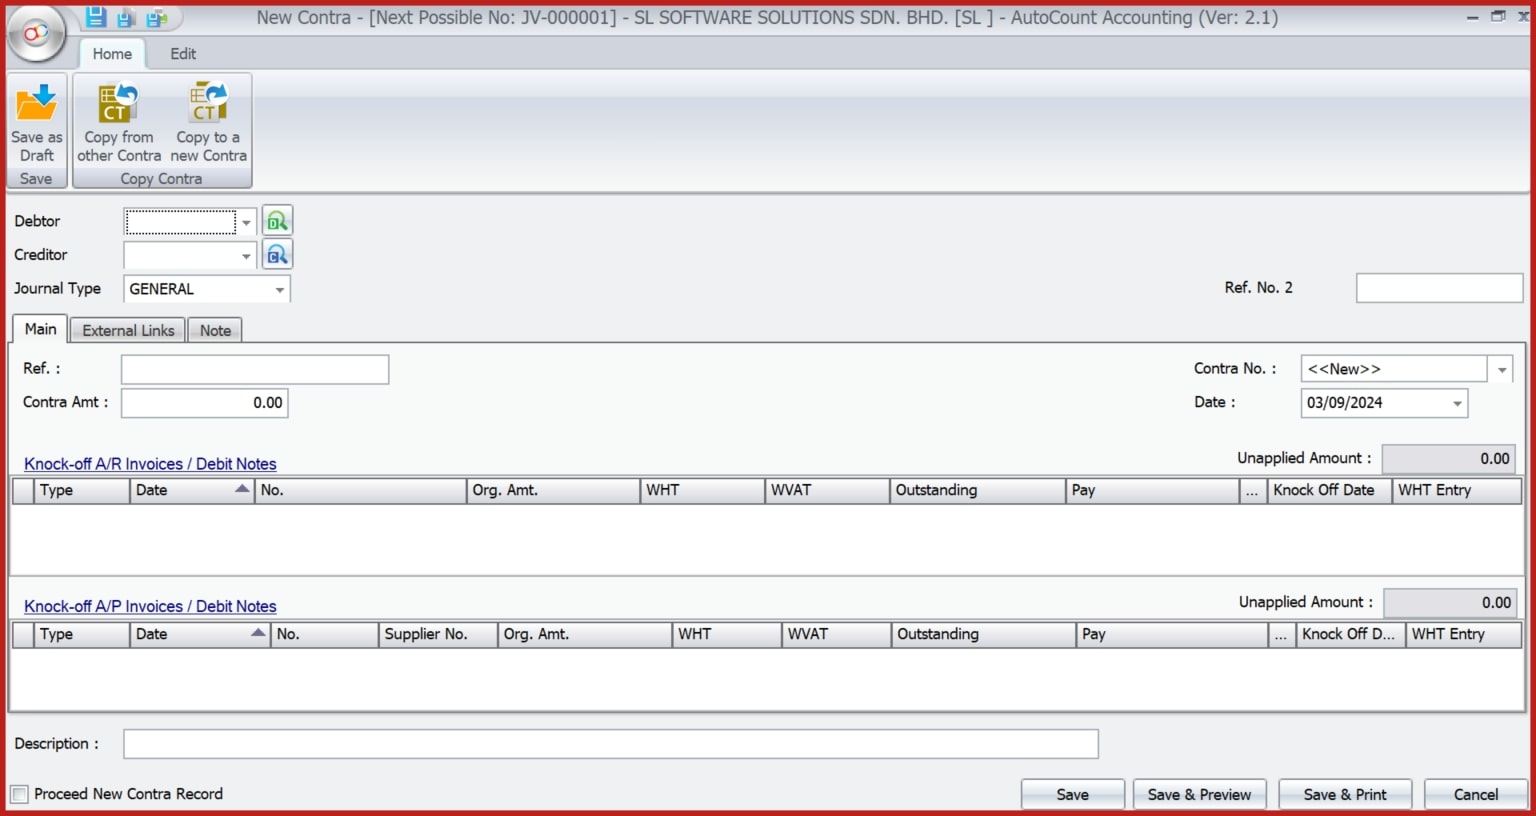Open the Journal Type dropdown
This screenshot has height=816, width=1536.
[279, 289]
